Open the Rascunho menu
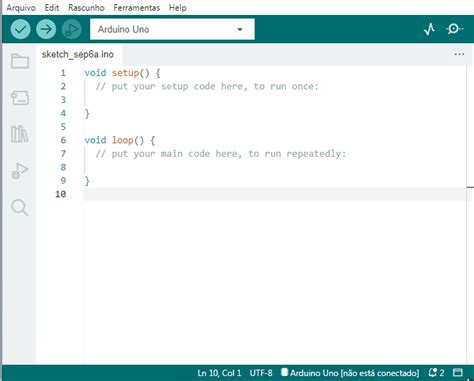This screenshot has height=381, width=474. [86, 8]
